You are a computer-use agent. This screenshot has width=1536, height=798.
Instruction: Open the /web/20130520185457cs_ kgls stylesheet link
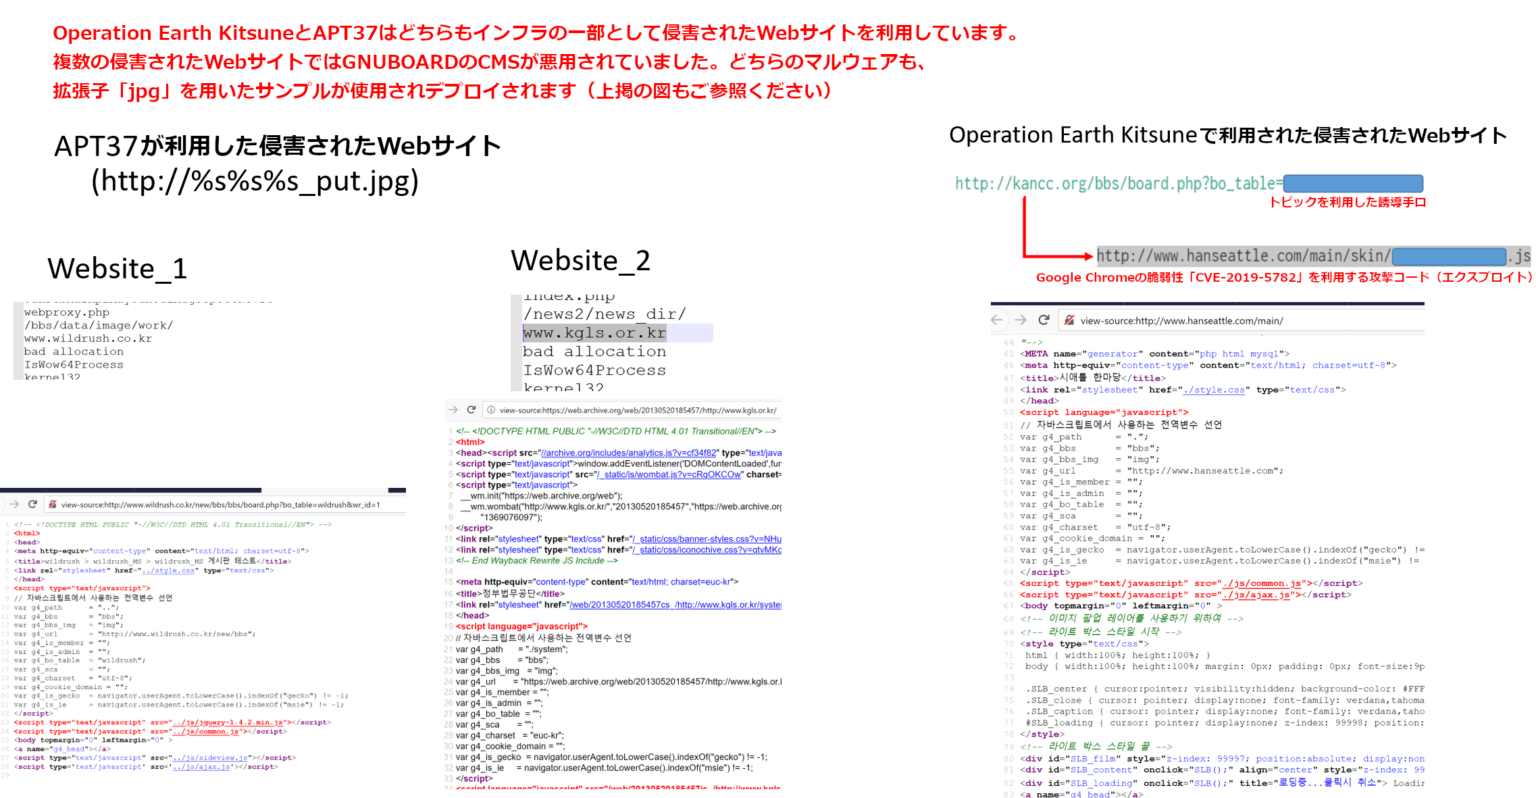(675, 605)
